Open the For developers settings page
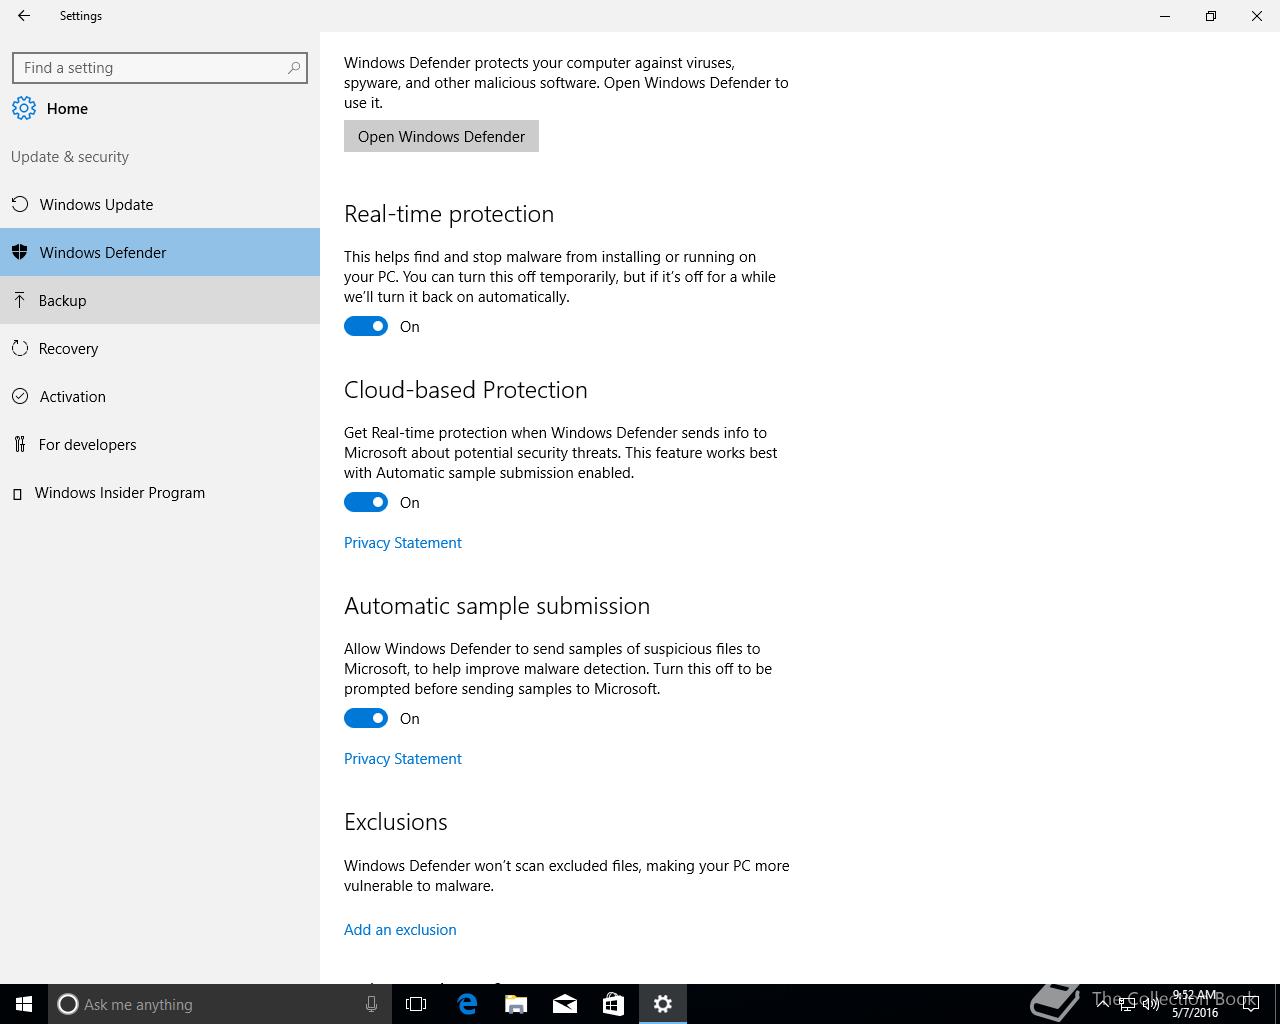Image resolution: width=1280 pixels, height=1024 pixels. (x=160, y=444)
